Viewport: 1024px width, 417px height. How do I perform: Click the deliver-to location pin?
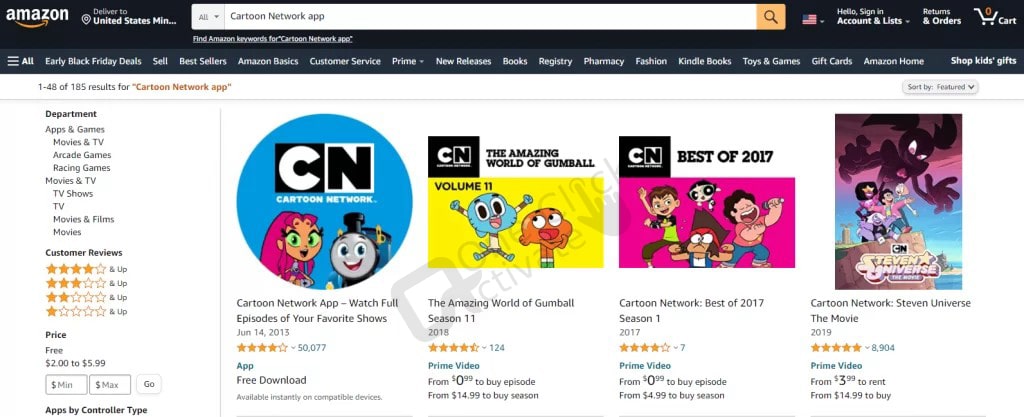[x=86, y=20]
